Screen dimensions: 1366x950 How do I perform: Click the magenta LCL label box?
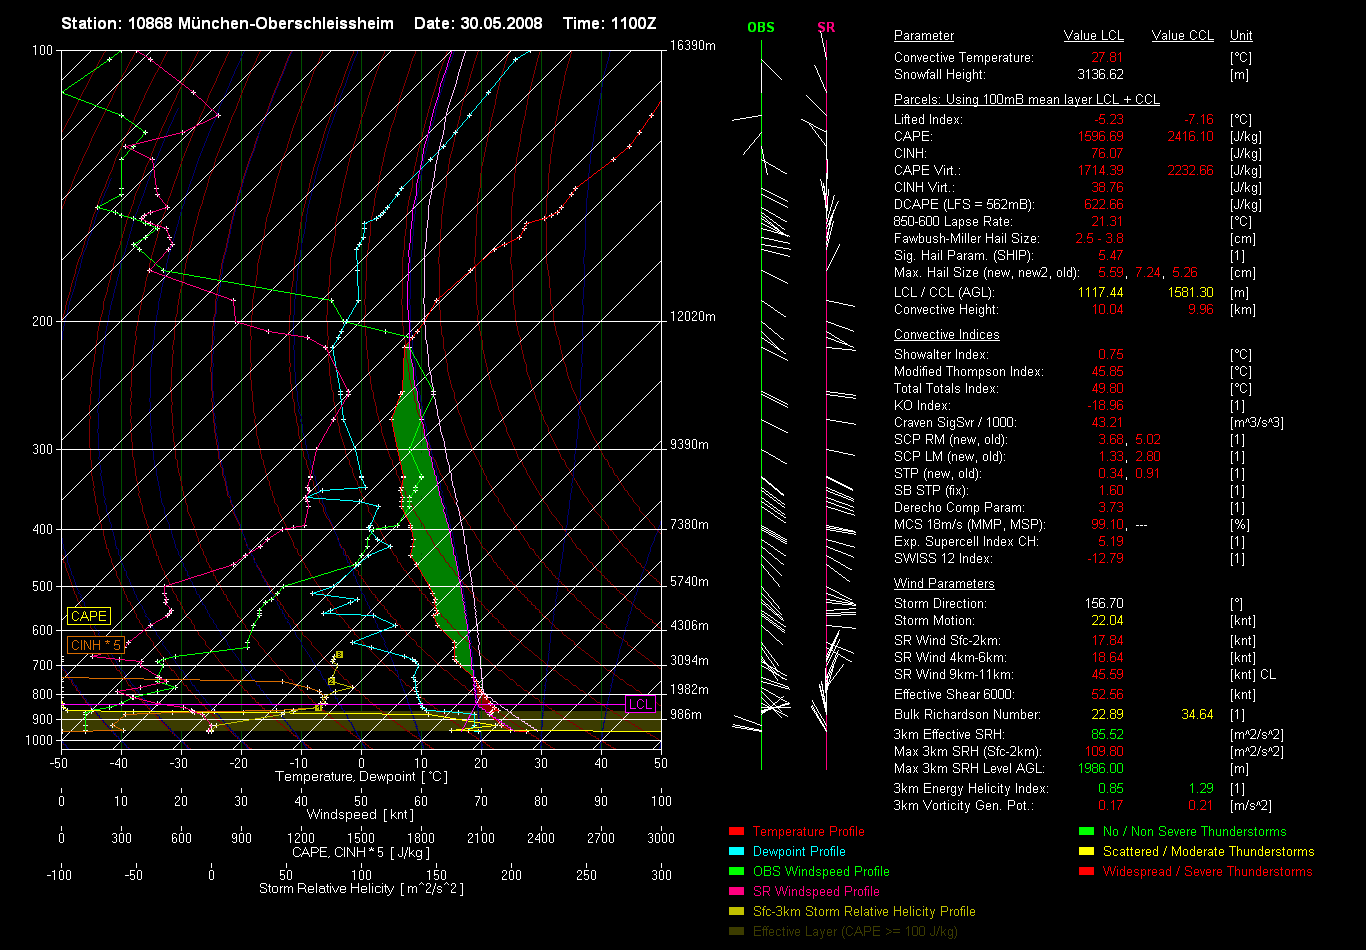coord(640,705)
